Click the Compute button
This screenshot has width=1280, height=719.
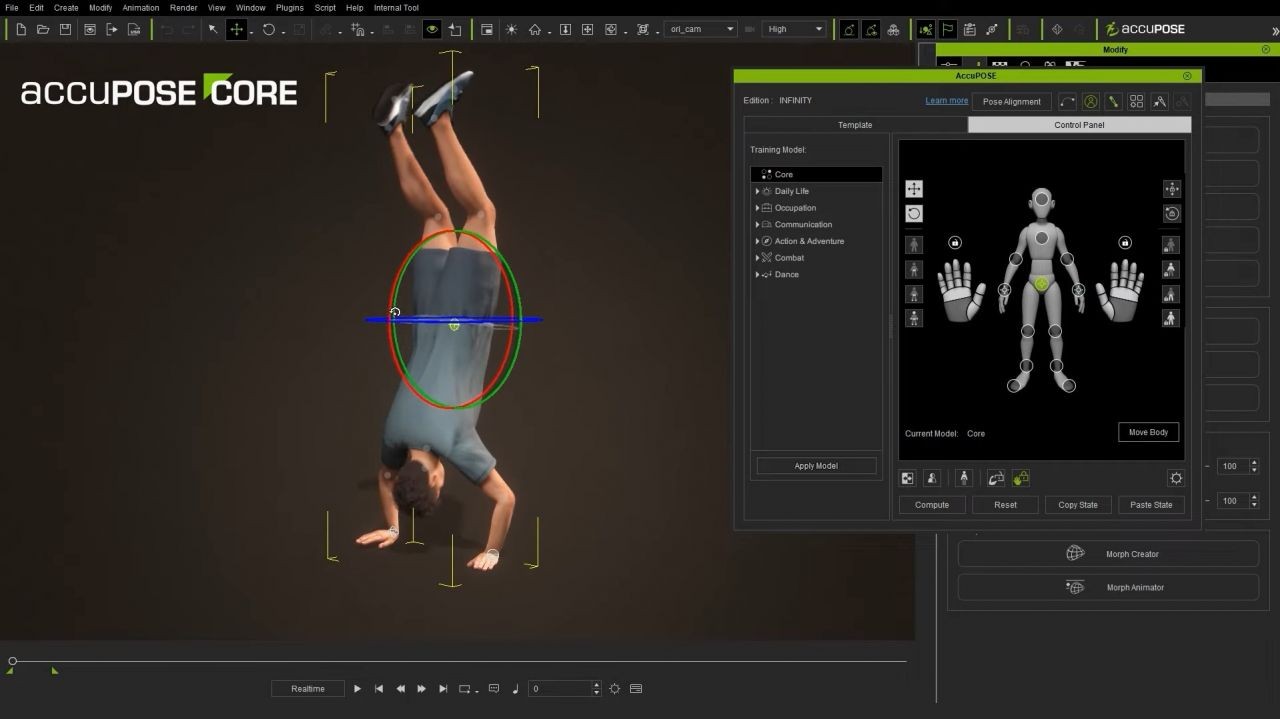931,505
